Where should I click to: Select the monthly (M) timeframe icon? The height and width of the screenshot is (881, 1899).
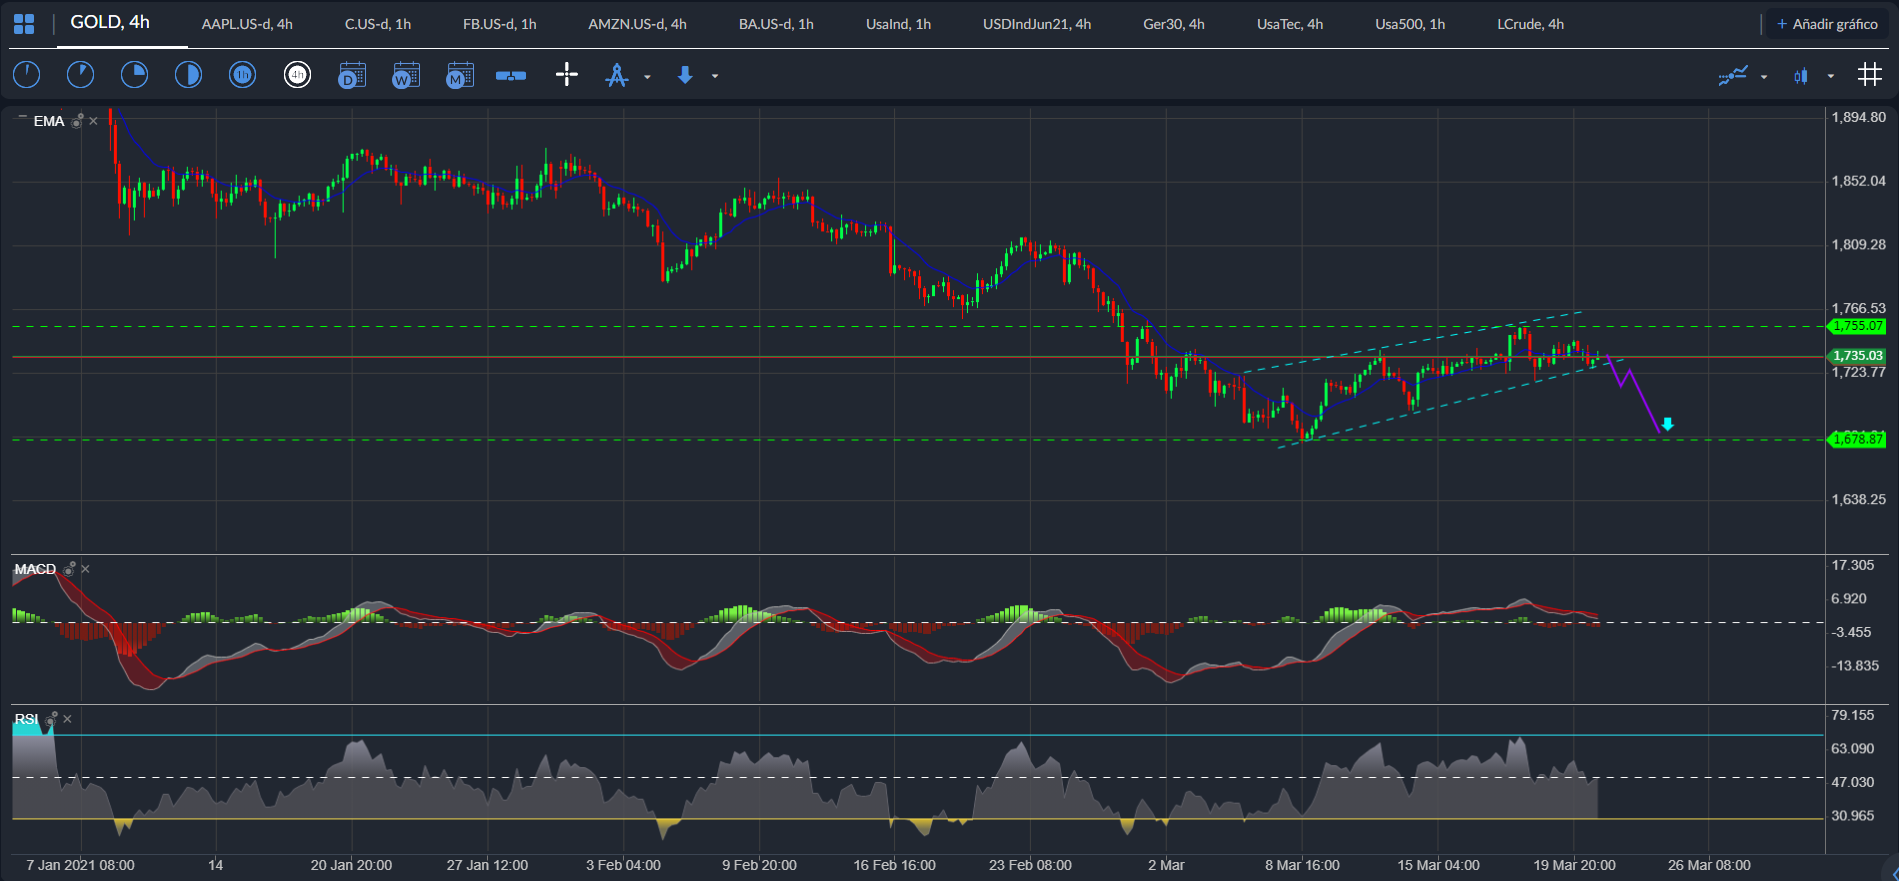click(460, 75)
